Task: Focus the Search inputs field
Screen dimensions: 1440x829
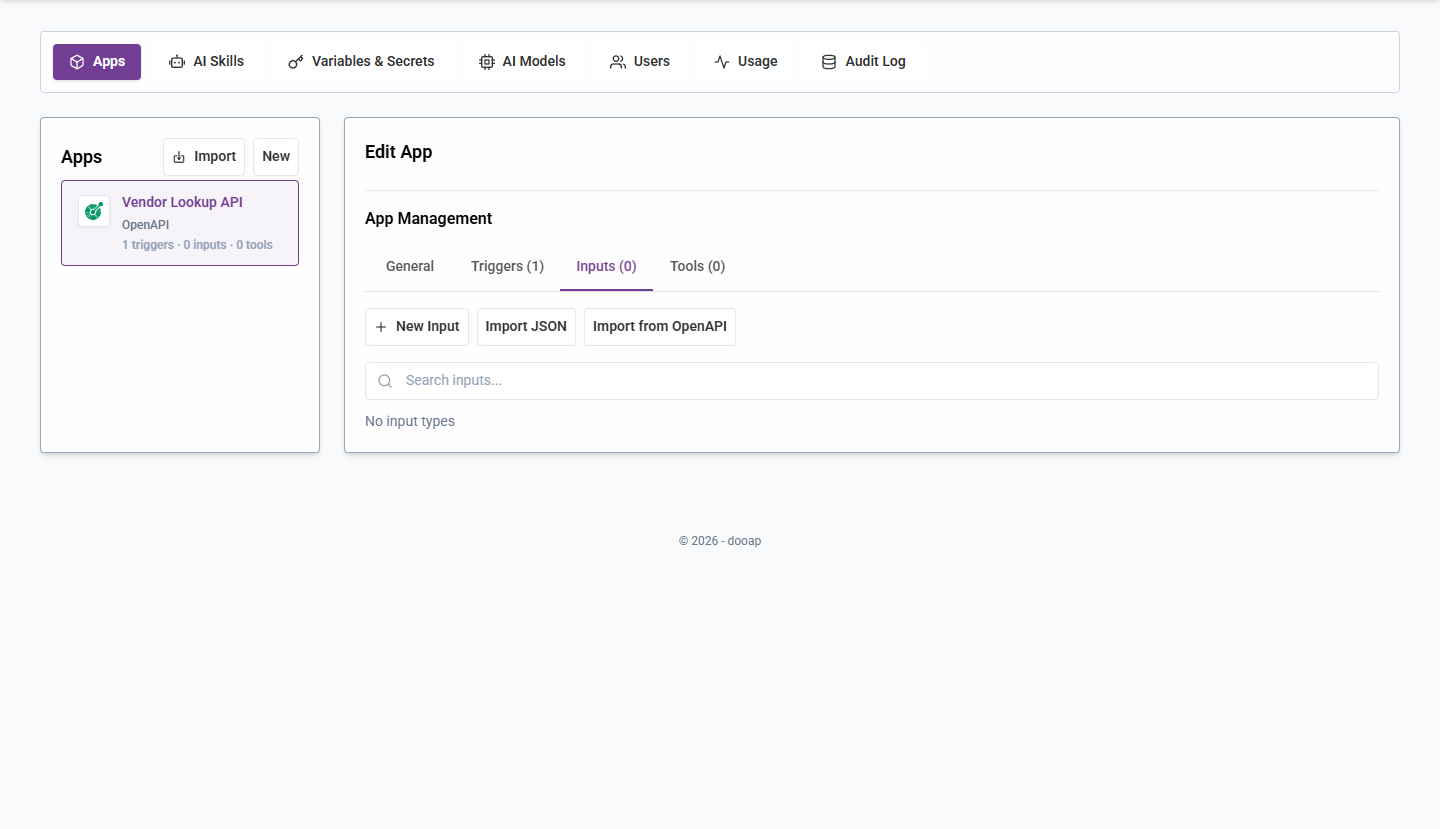Action: tap(872, 381)
